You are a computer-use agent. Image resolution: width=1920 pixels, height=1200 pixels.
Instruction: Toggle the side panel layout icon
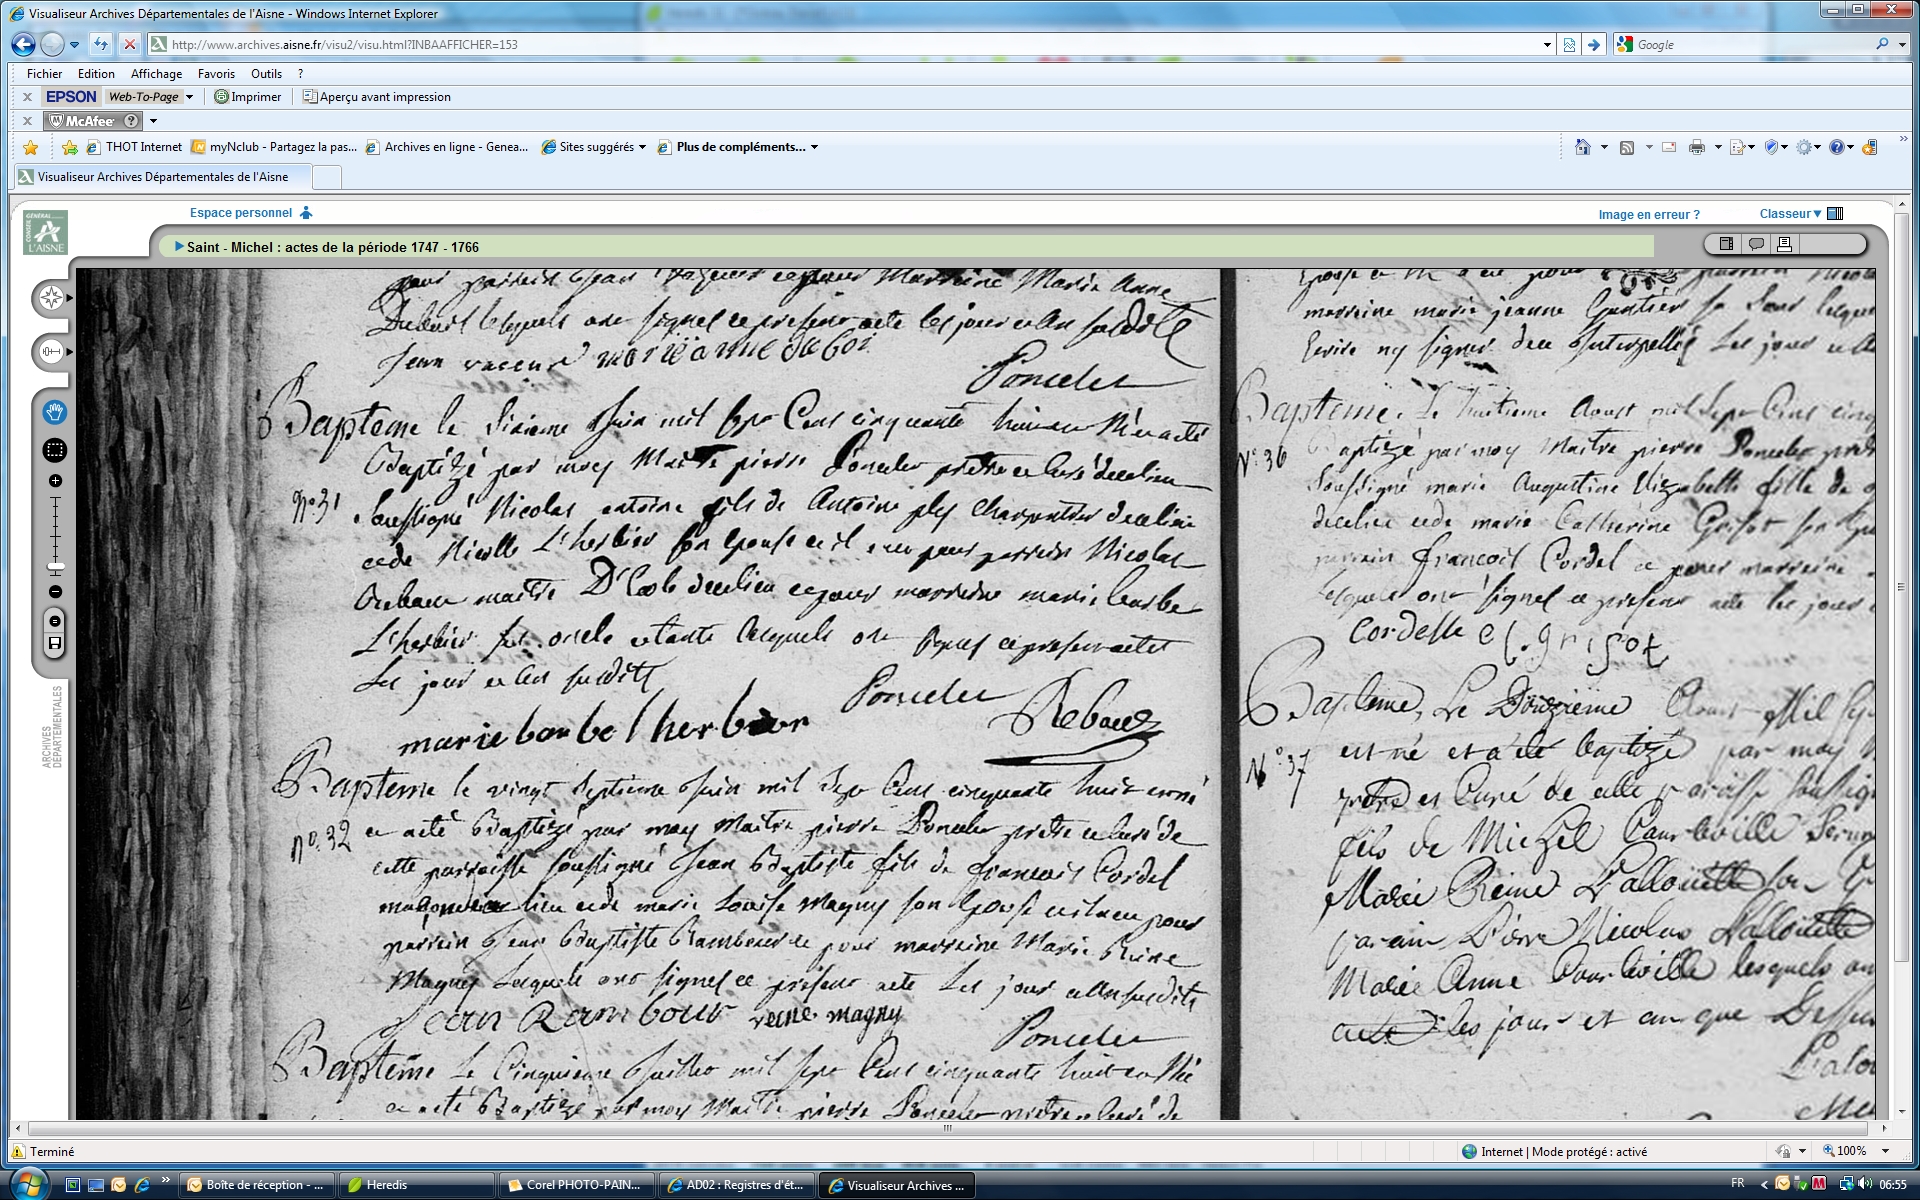pyautogui.click(x=1726, y=244)
